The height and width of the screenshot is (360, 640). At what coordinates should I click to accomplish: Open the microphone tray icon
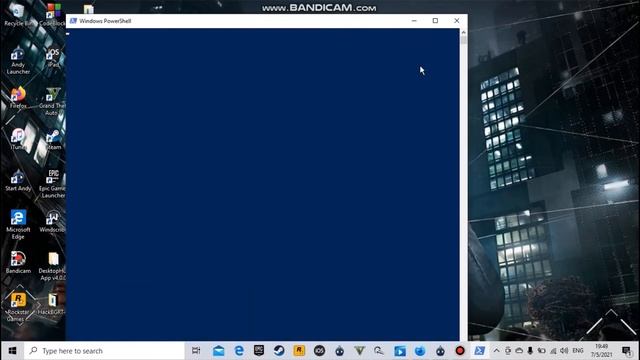530,351
